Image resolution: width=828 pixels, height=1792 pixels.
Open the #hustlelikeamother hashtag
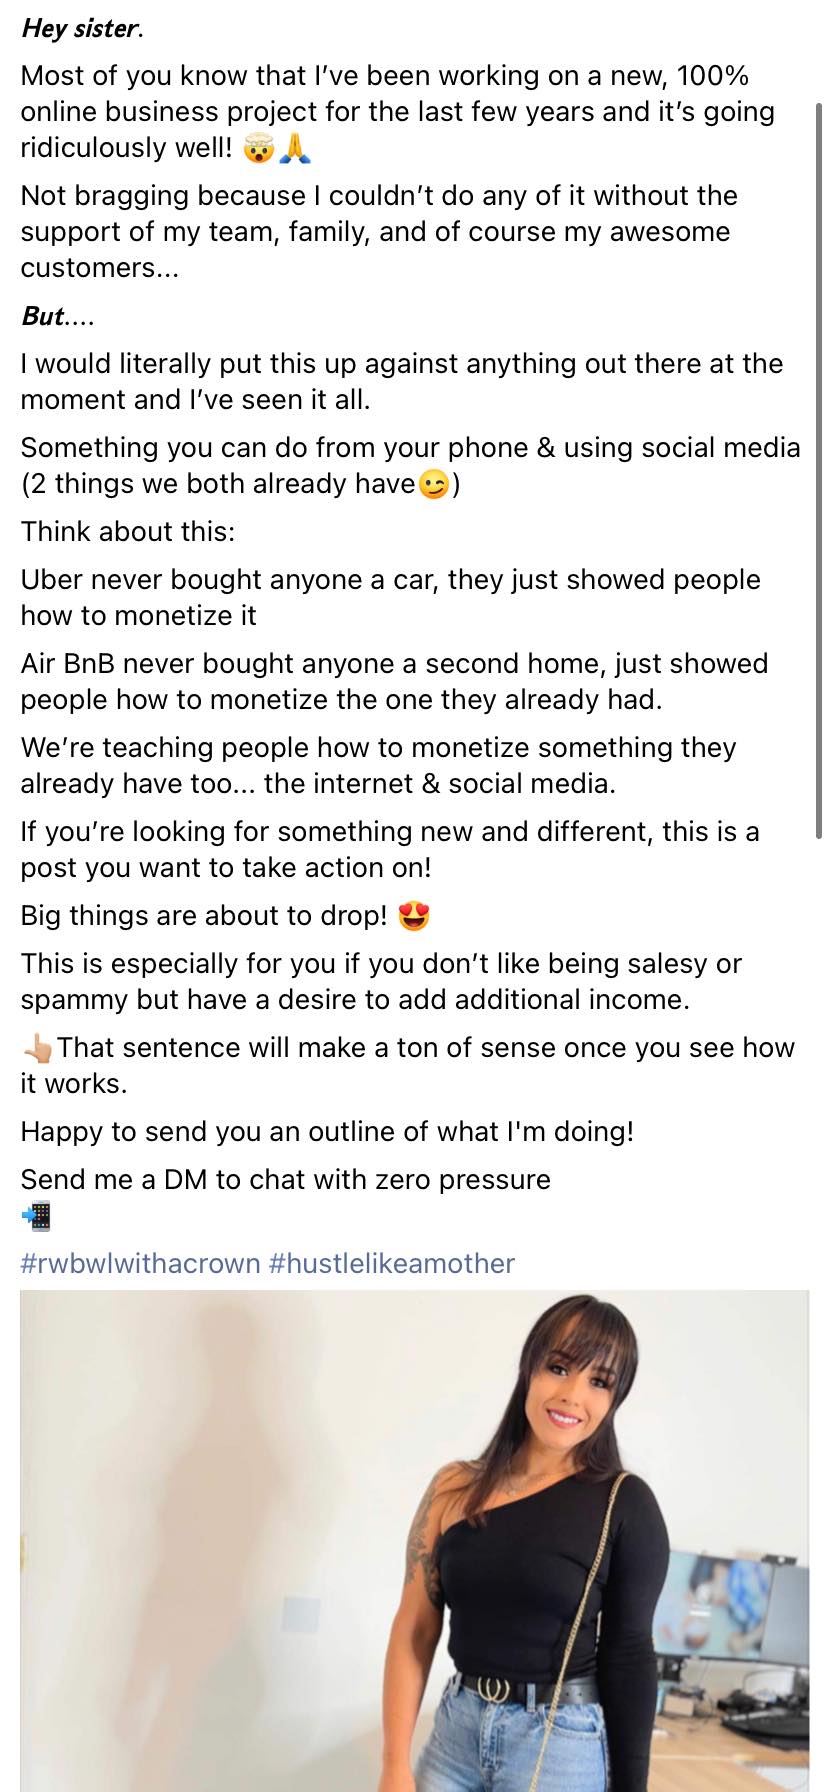pyautogui.click(x=392, y=1263)
